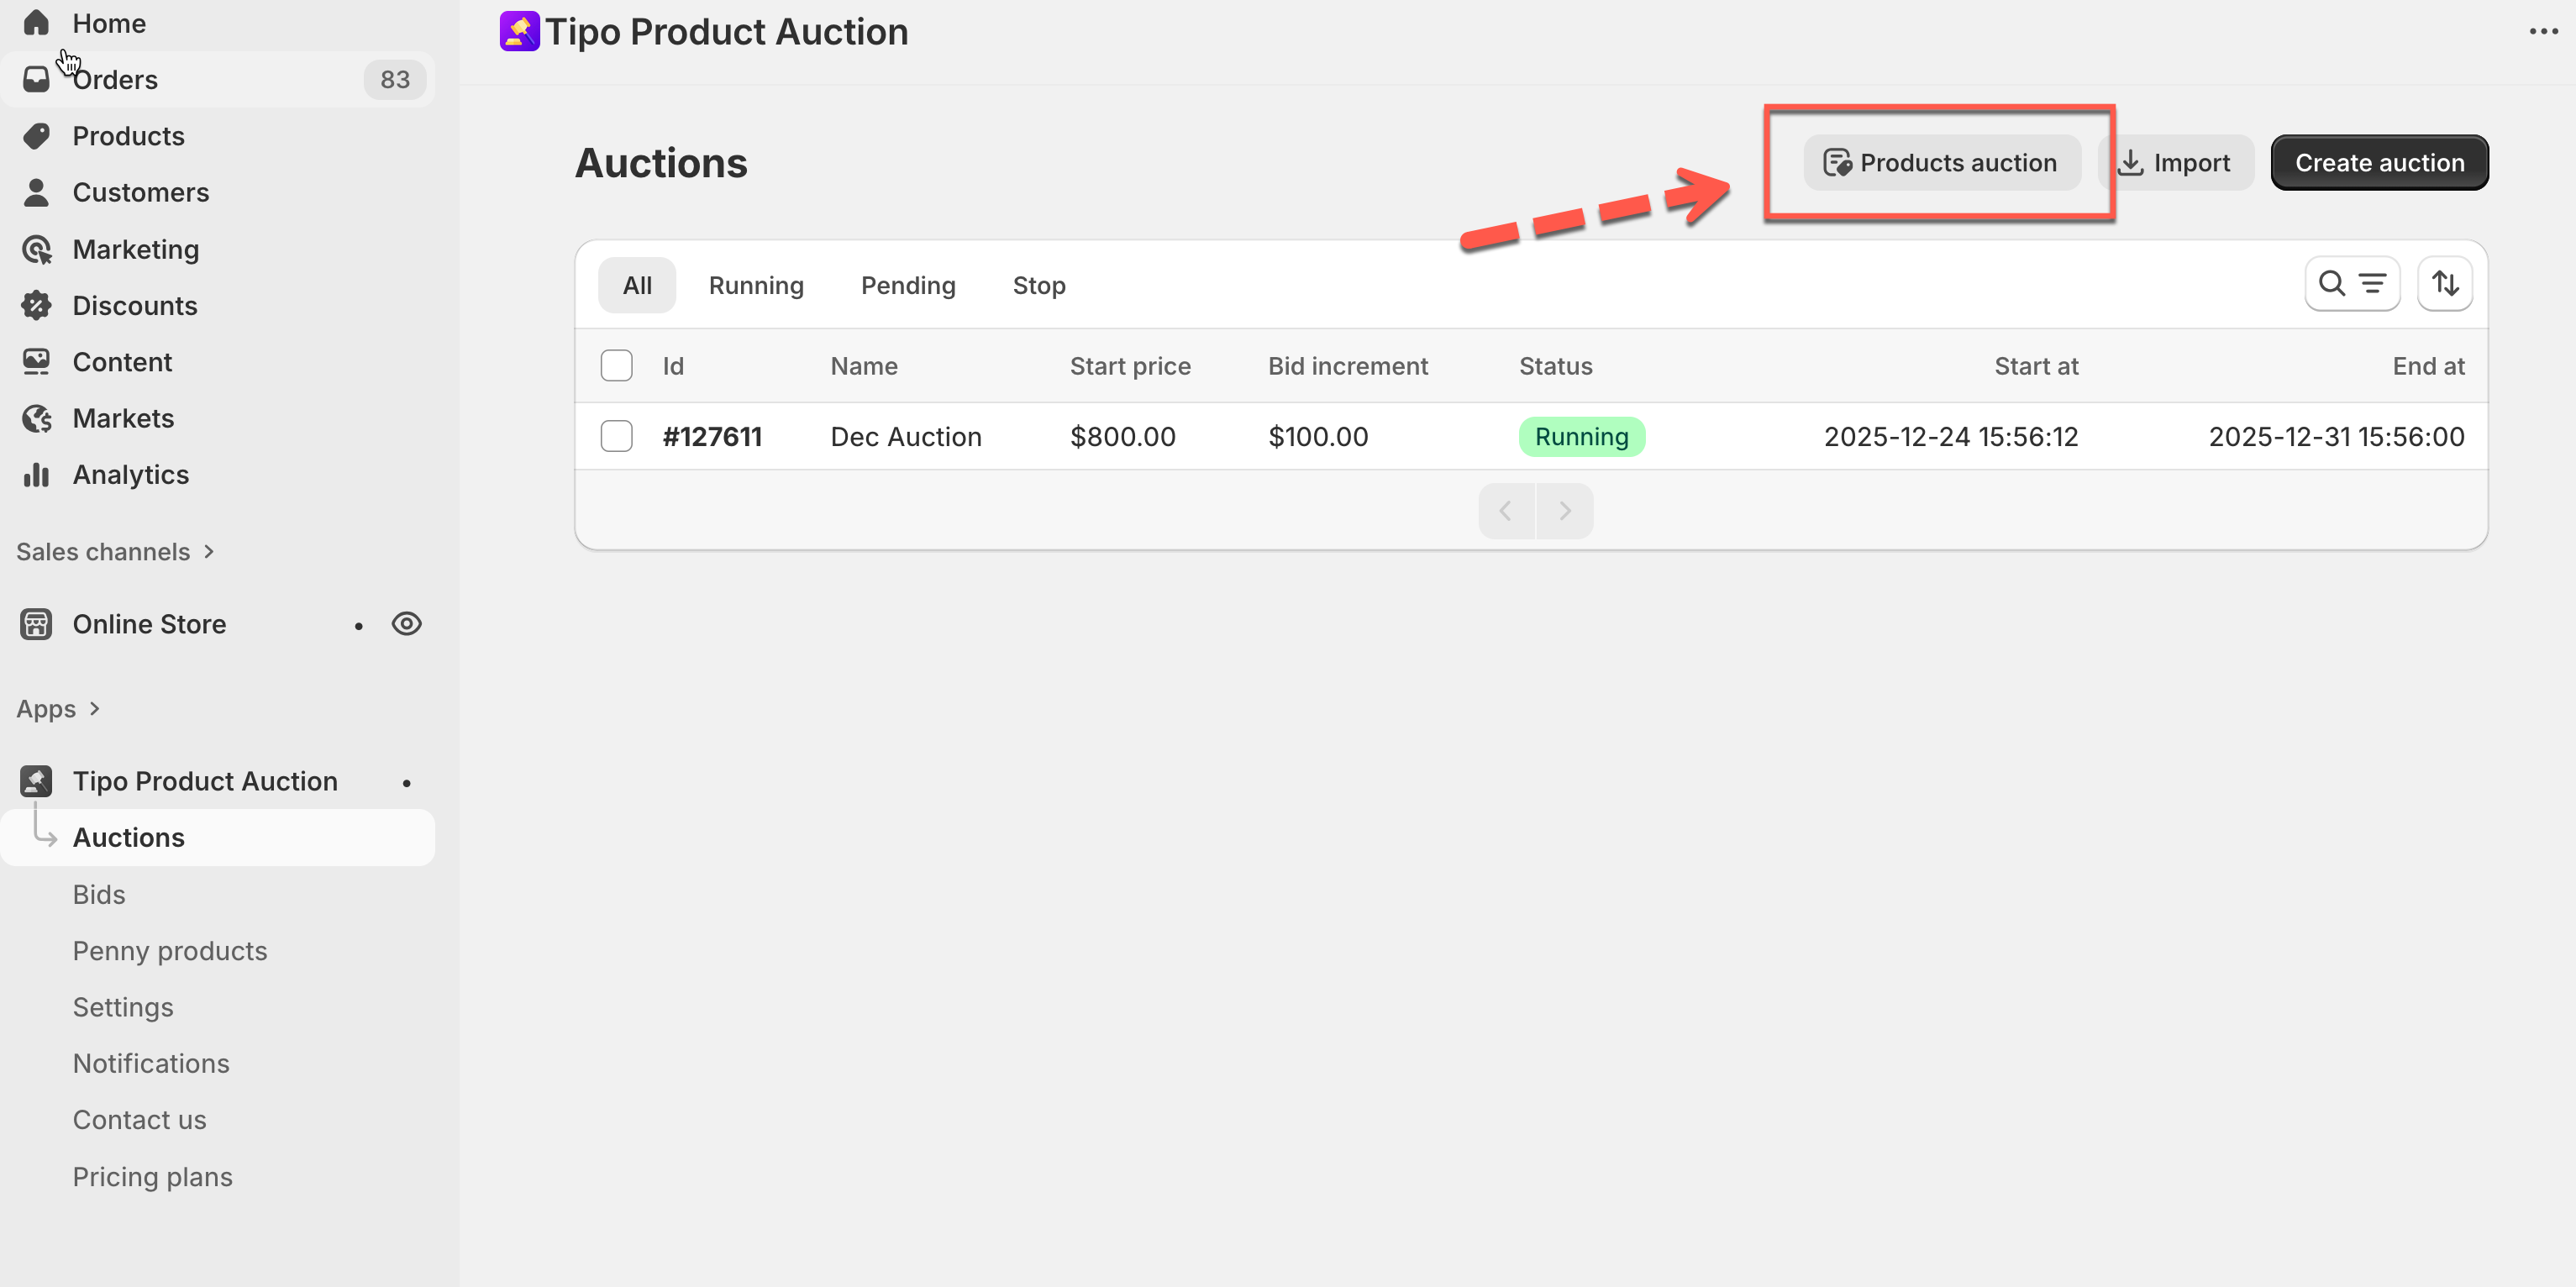Open auction #127611 link
The image size is (2576, 1287).
coord(712,437)
